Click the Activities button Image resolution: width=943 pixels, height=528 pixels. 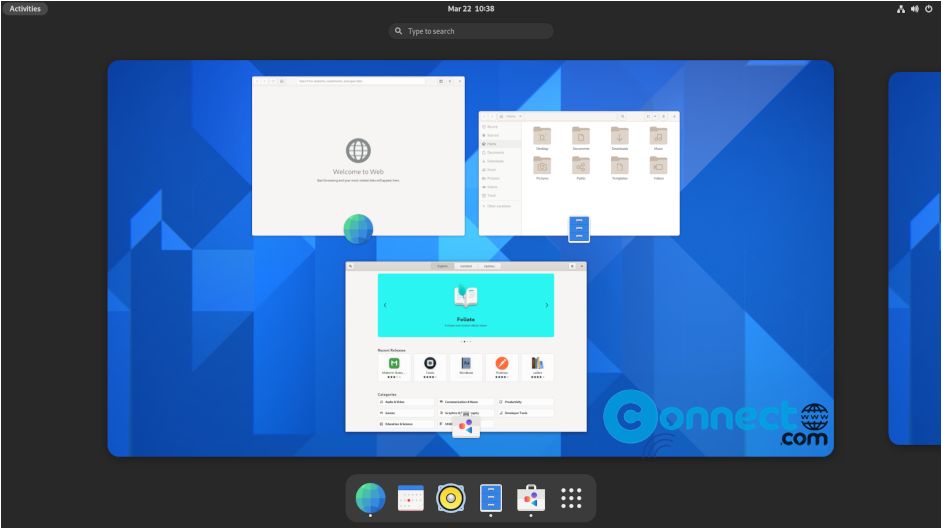[25, 9]
